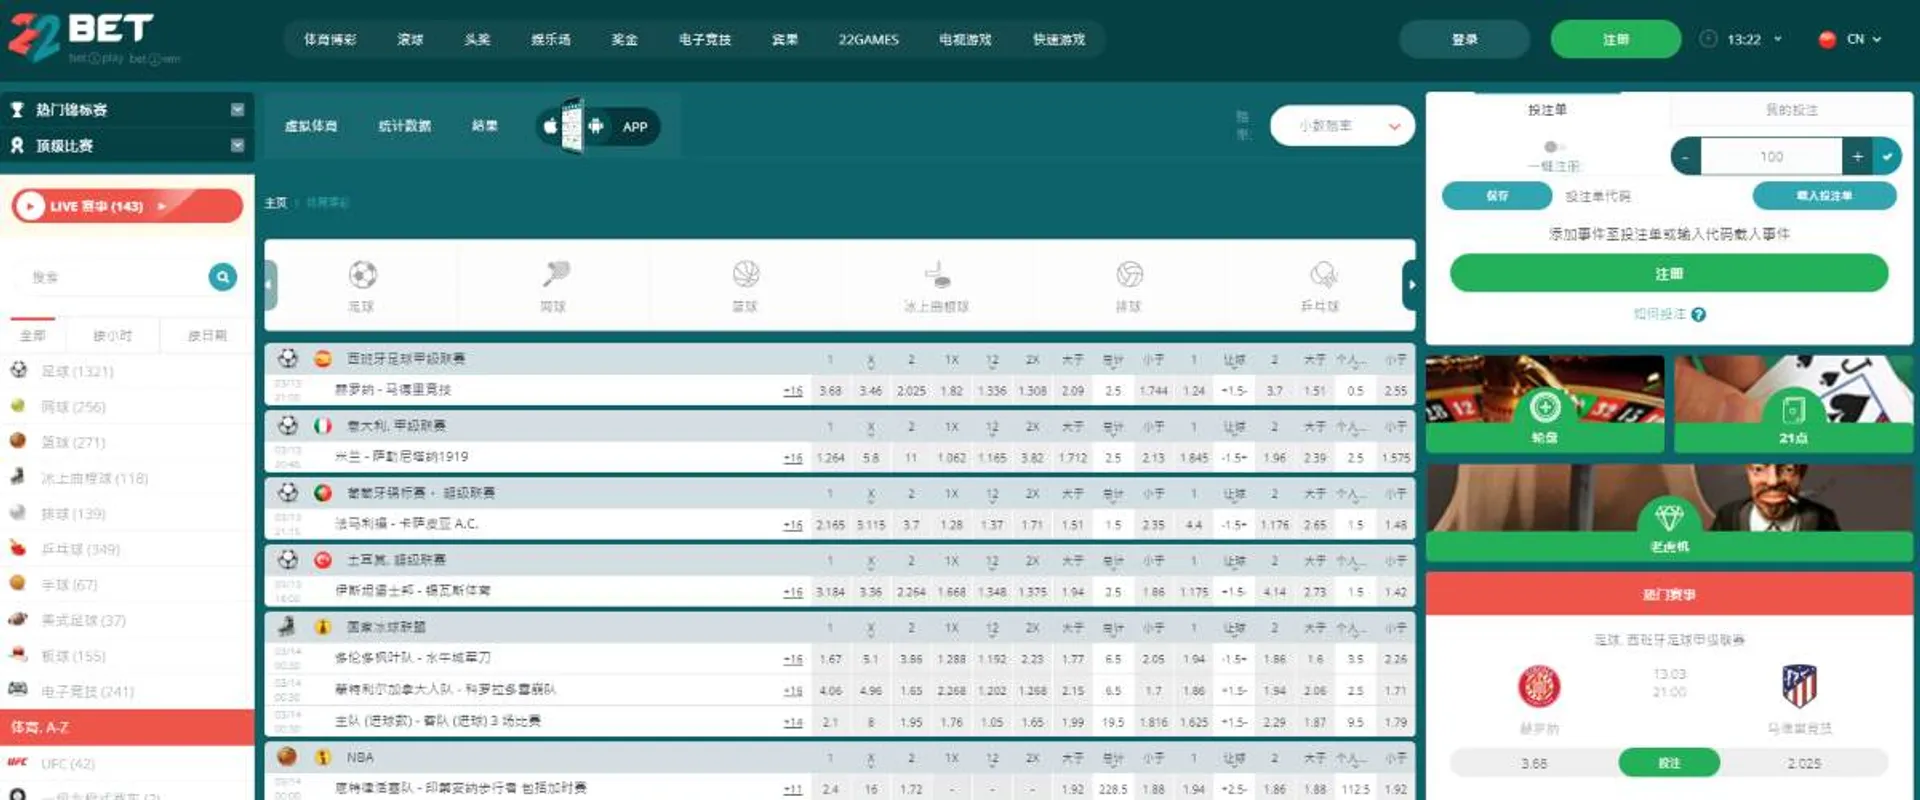Toggle the one-click bet switch
This screenshot has width=1920, height=800.
point(1553,147)
